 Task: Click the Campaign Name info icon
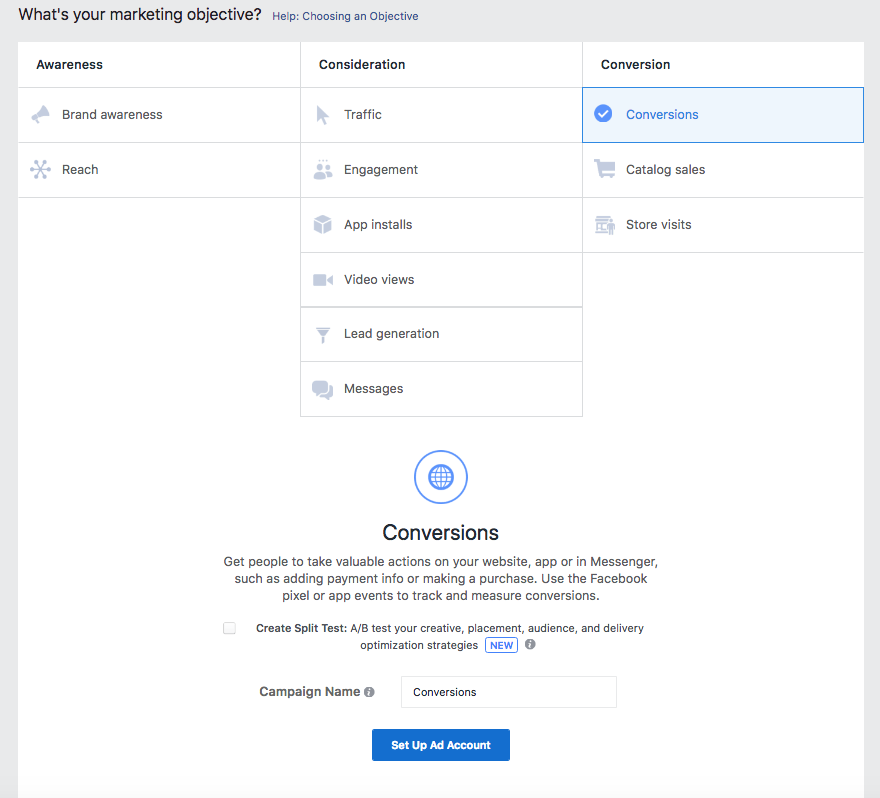pos(369,692)
